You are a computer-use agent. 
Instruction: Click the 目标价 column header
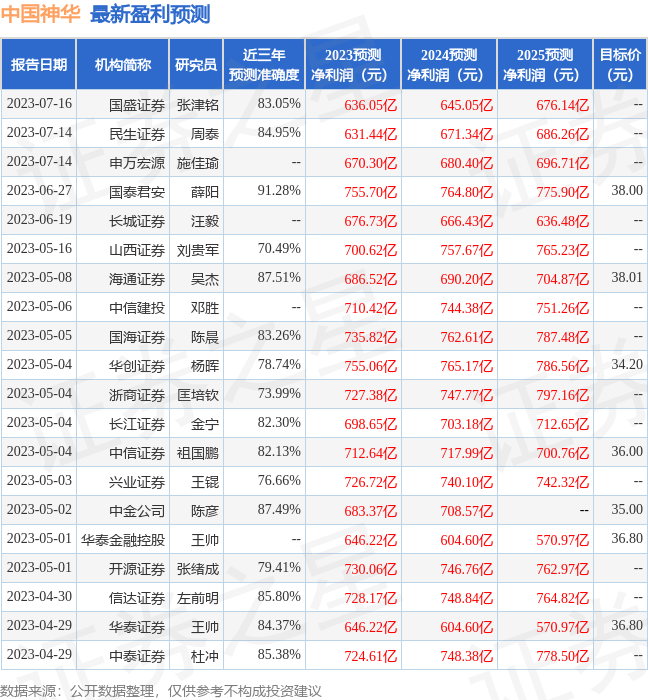620,64
